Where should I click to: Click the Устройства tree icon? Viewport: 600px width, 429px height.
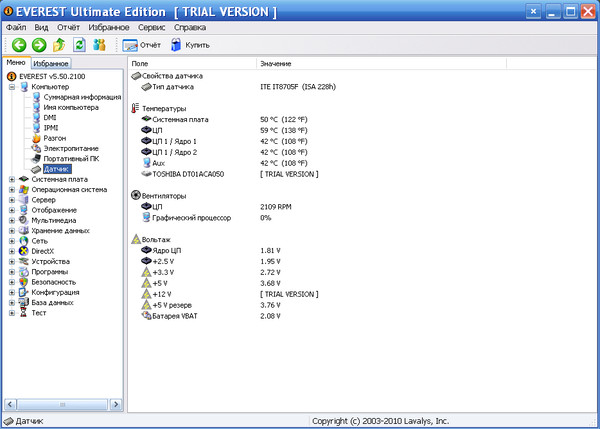[24, 262]
